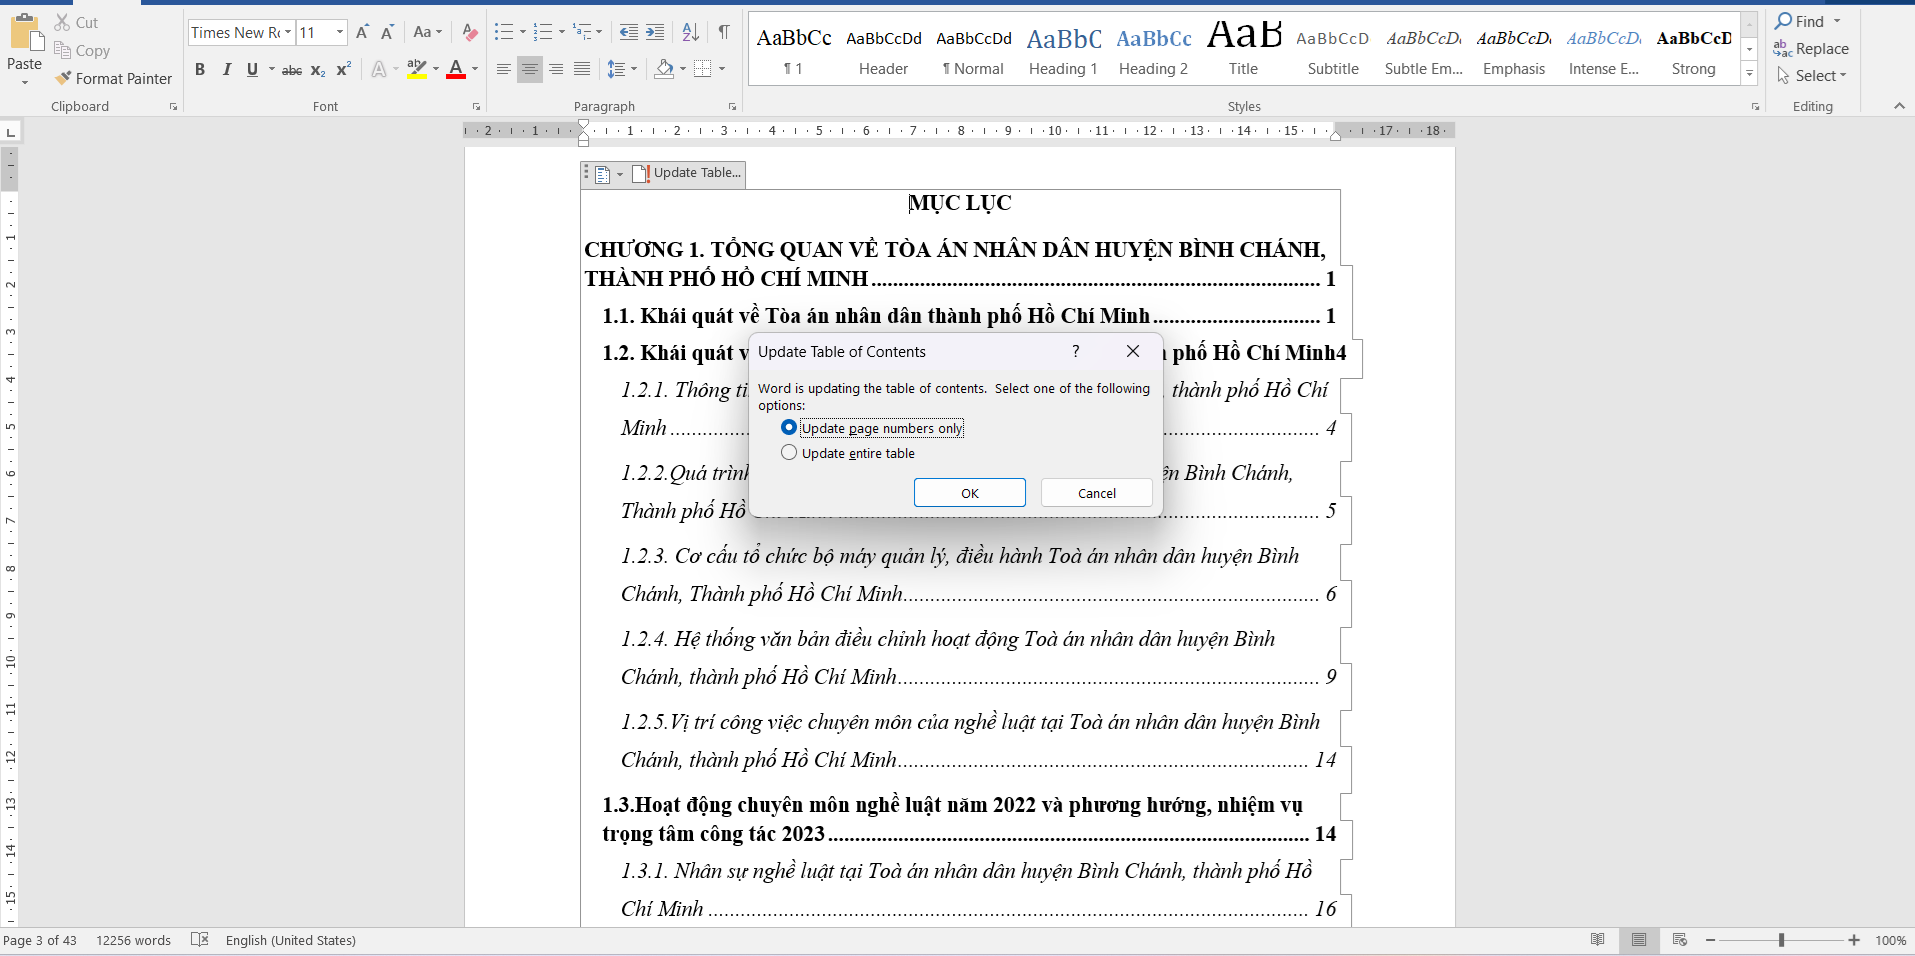Click the Multilevel List icon
The image size is (1915, 956).
point(583,32)
